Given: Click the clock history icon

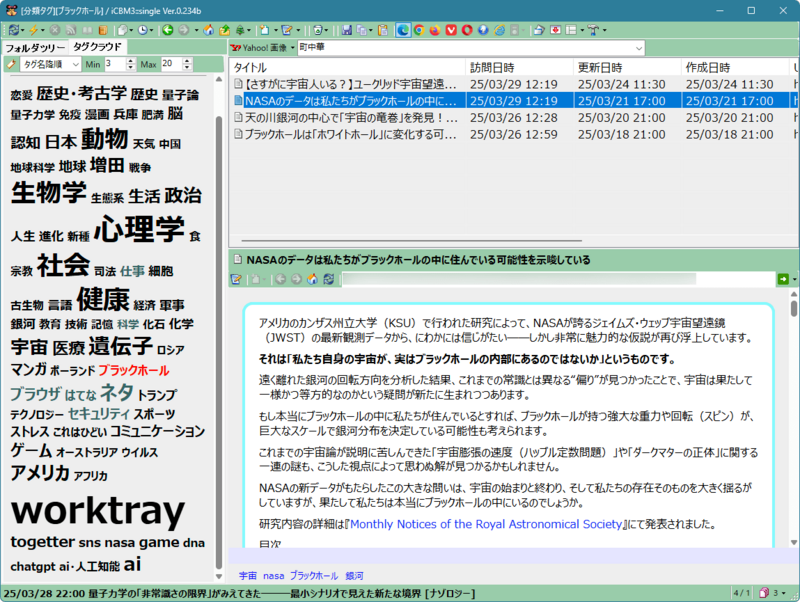Looking at the screenshot, I should point(142,30).
